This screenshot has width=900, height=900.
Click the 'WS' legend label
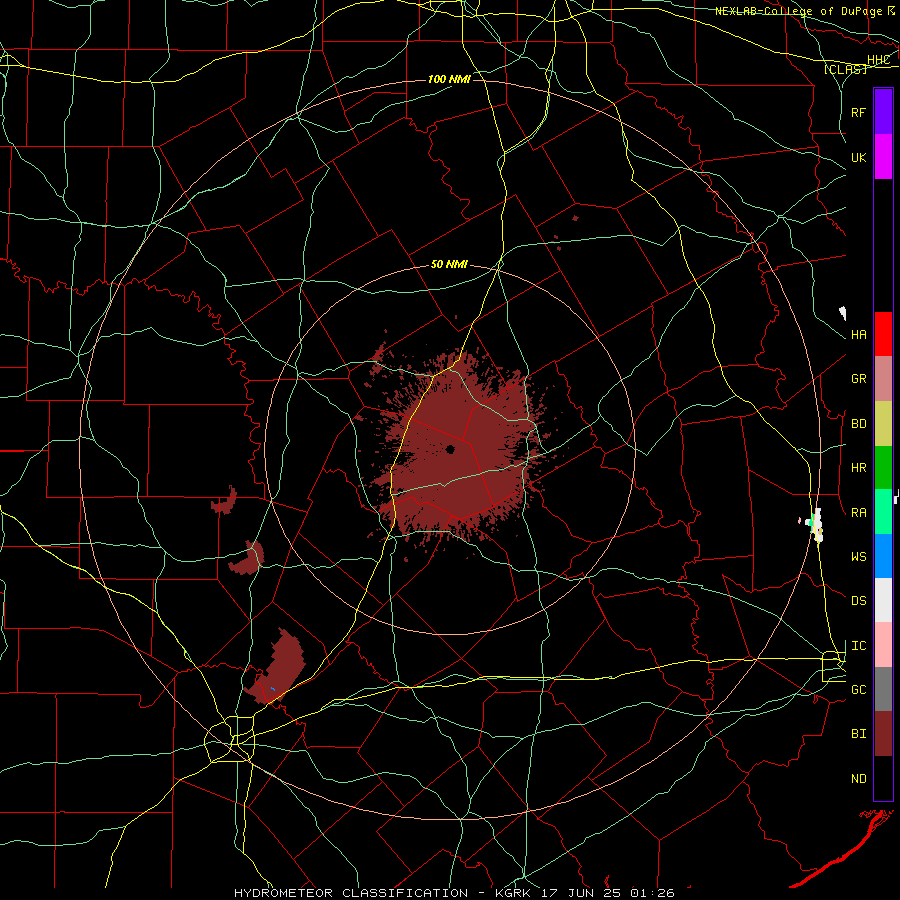tap(859, 557)
